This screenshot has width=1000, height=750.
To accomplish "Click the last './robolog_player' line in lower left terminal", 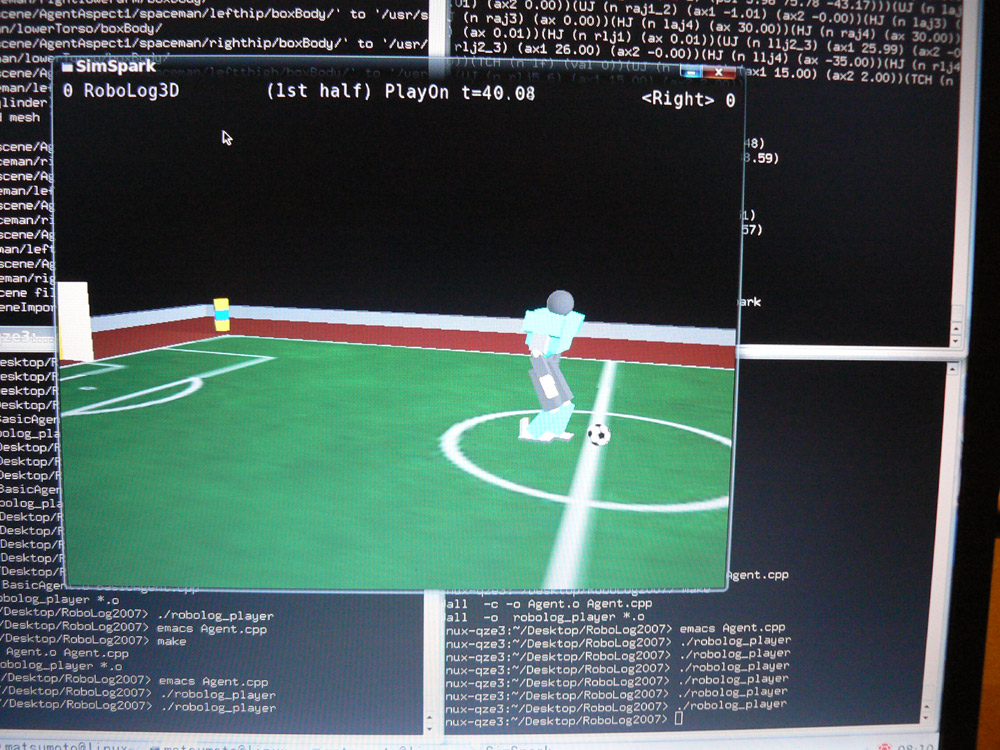I will [x=218, y=708].
